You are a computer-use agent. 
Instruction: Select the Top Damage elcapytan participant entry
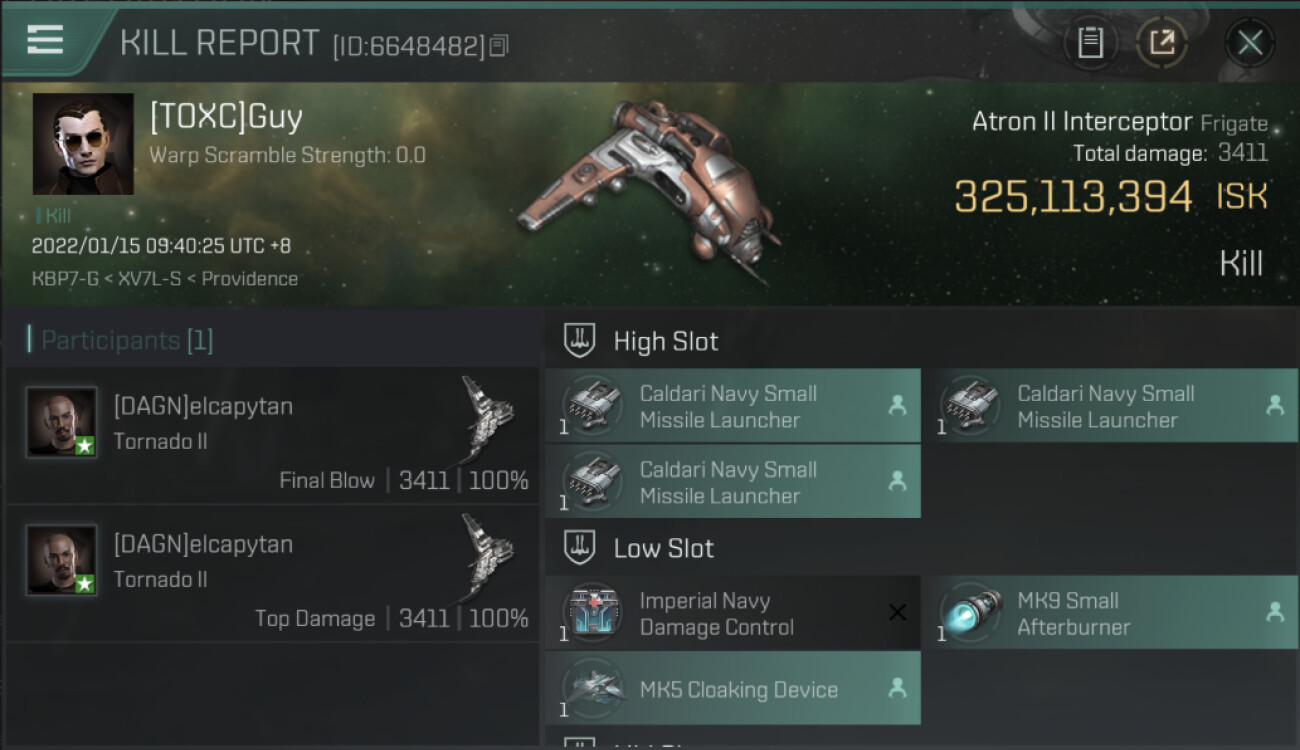pyautogui.click(x=272, y=573)
